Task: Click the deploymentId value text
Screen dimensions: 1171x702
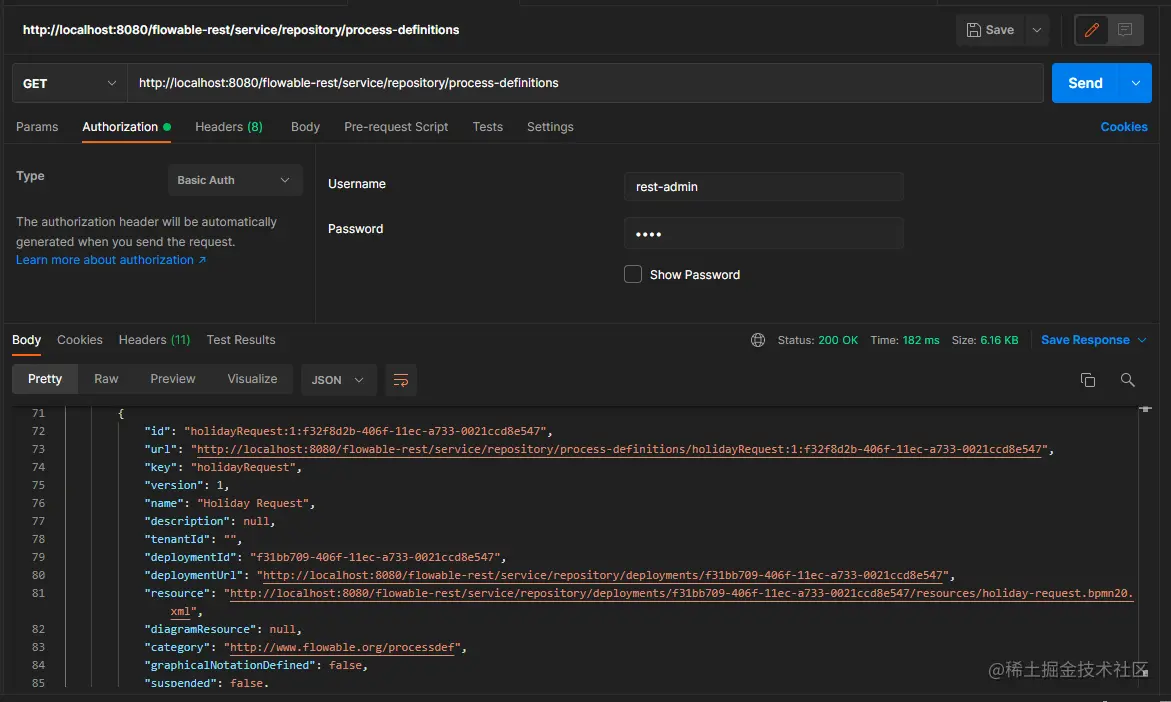Action: click(375, 557)
